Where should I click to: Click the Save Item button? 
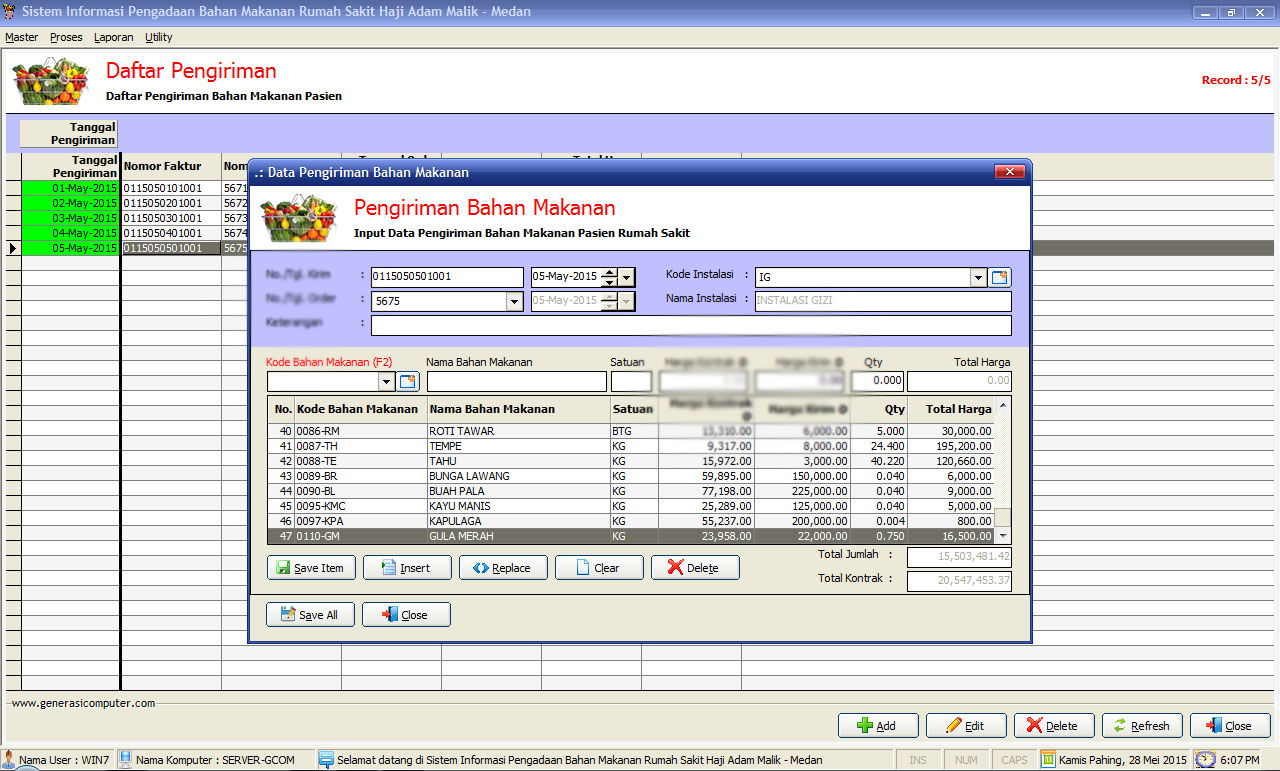[x=310, y=568]
